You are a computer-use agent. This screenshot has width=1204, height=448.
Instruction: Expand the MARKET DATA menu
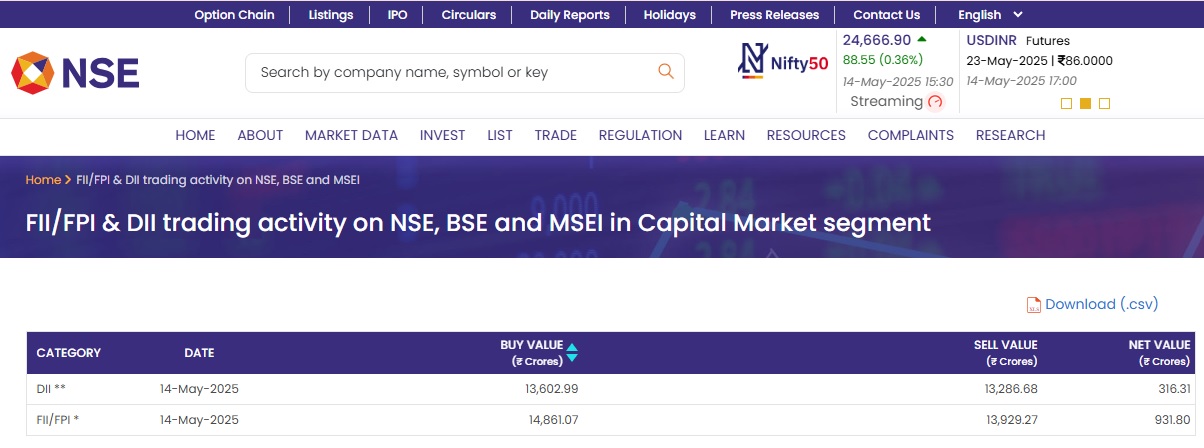(x=351, y=135)
